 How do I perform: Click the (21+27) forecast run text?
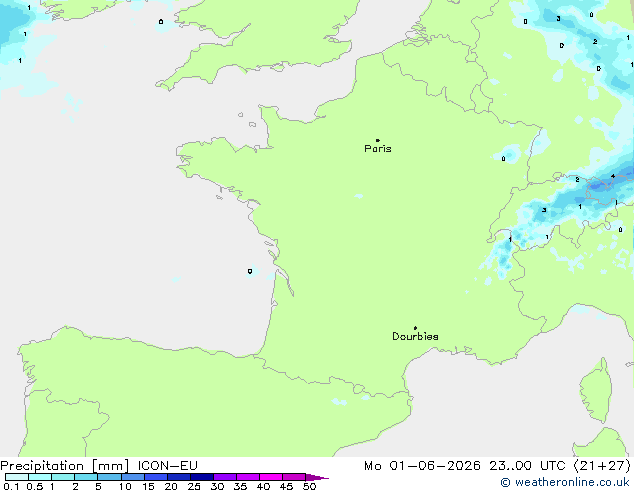pyautogui.click(x=602, y=466)
